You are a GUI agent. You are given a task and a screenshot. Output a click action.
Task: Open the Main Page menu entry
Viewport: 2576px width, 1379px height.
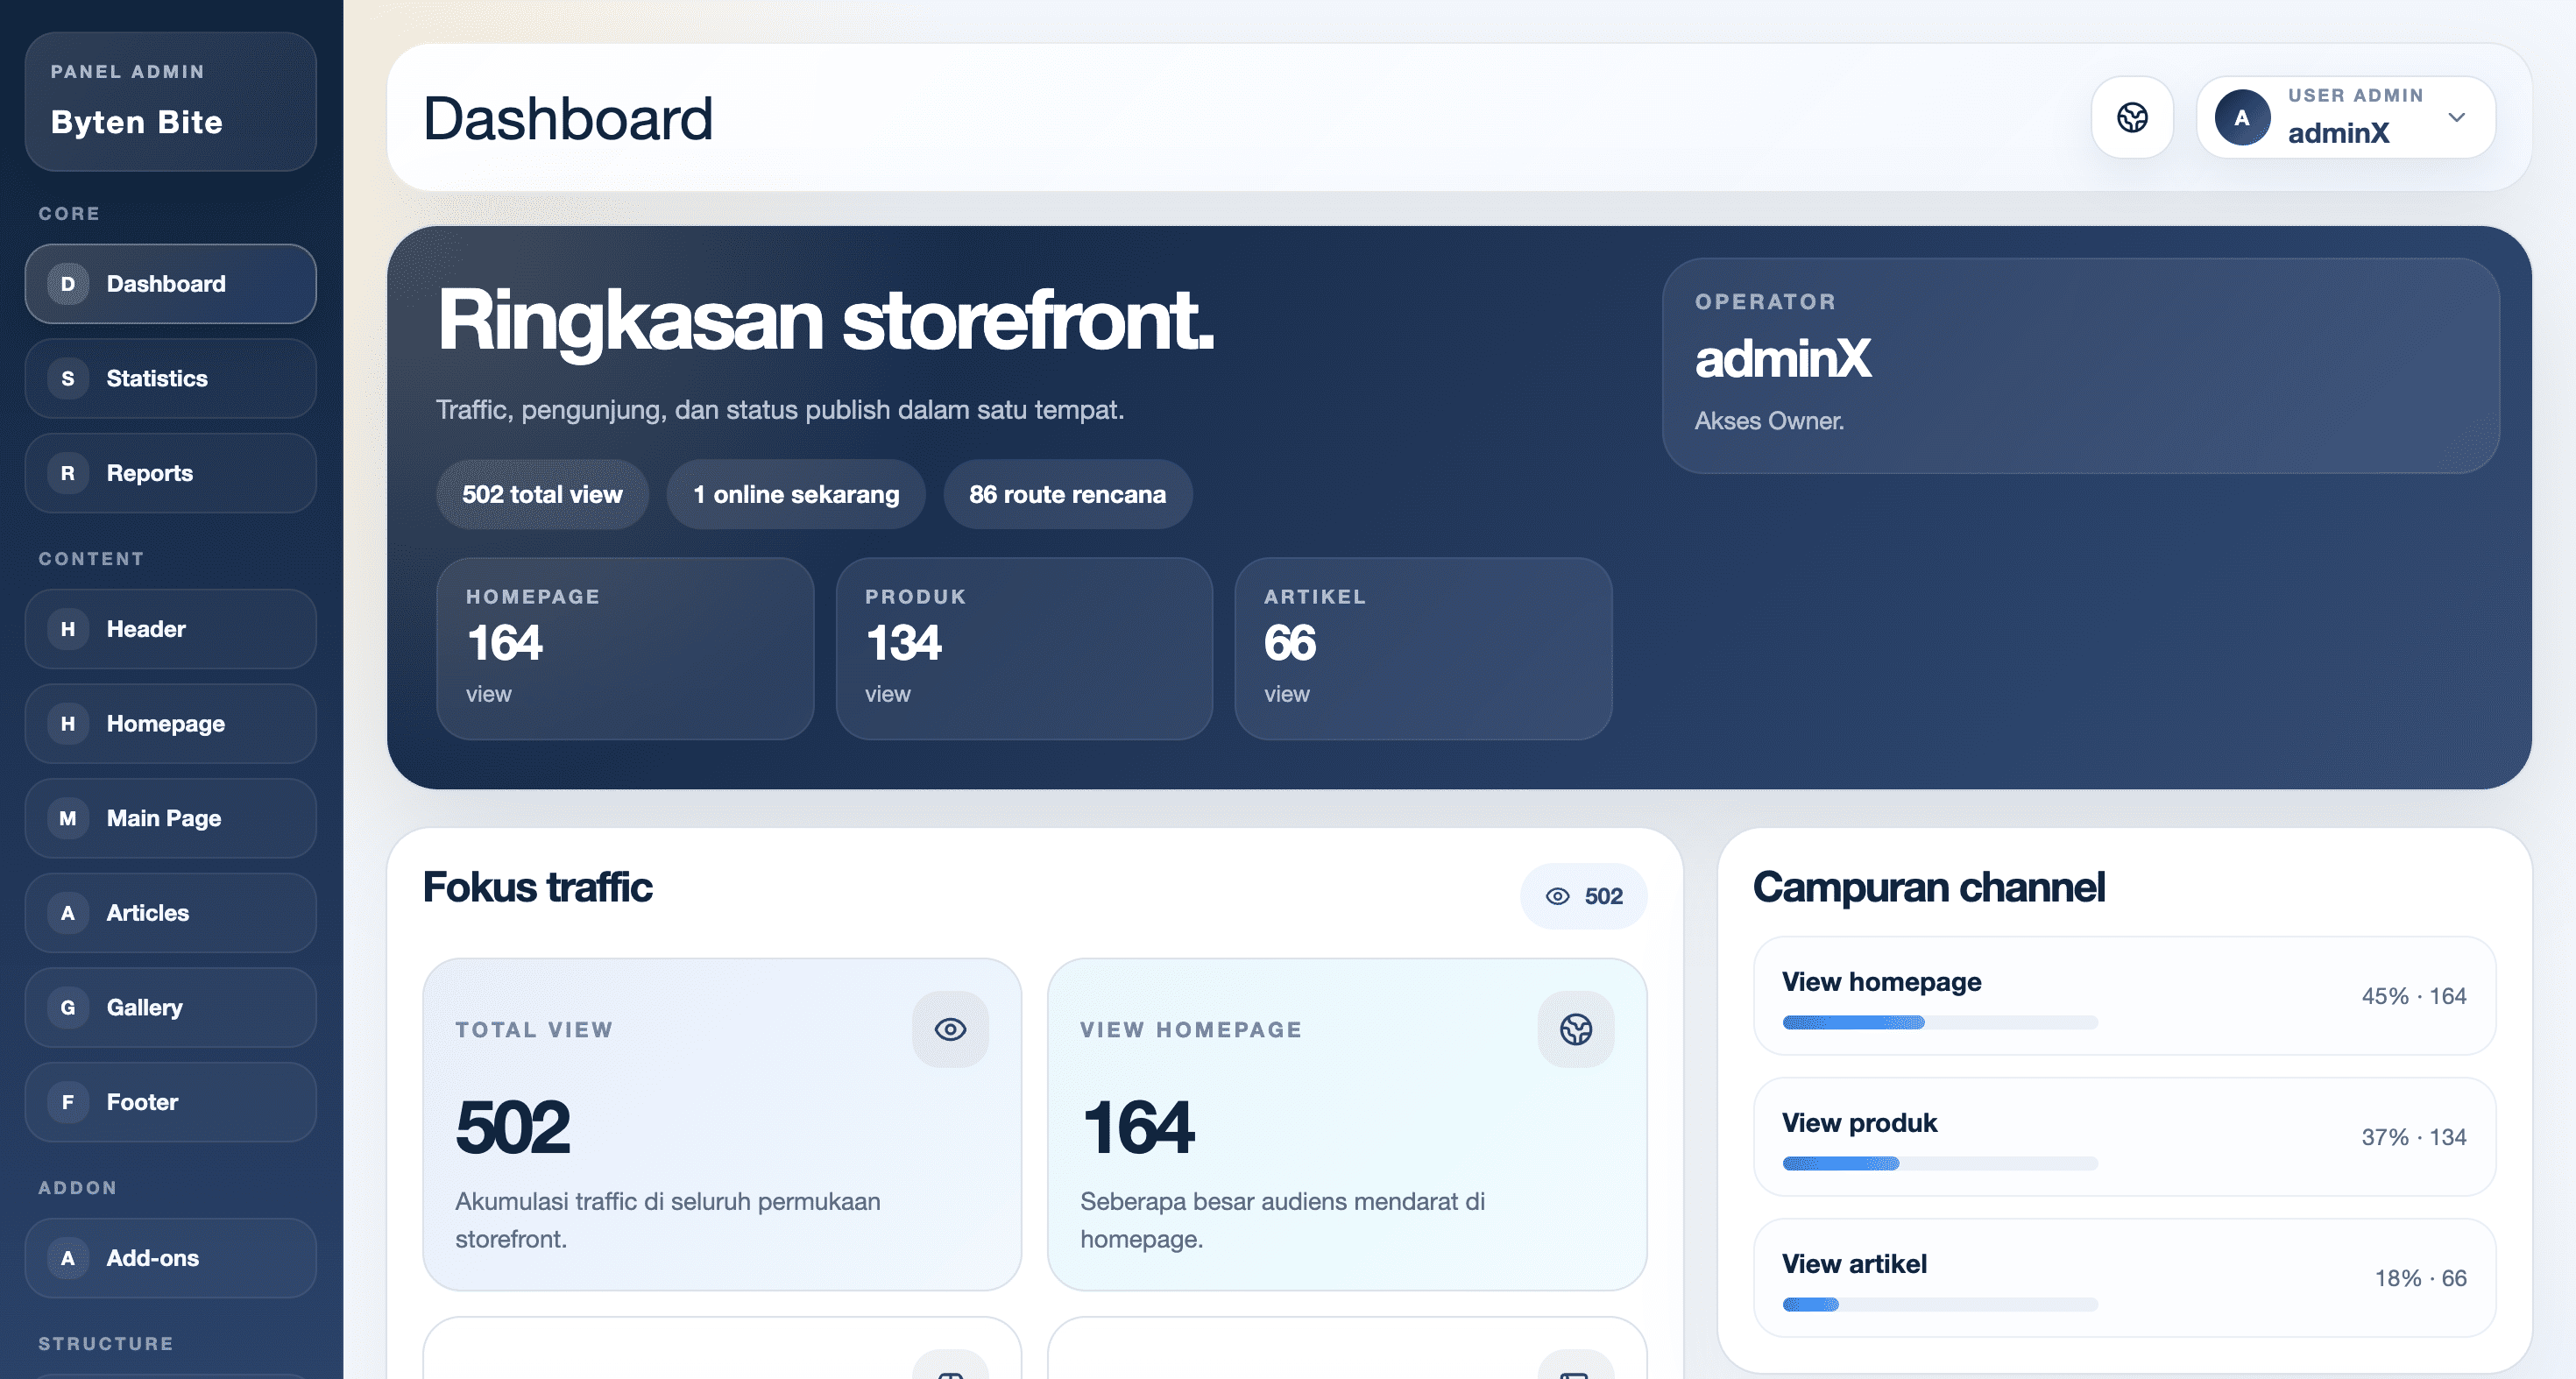point(171,818)
